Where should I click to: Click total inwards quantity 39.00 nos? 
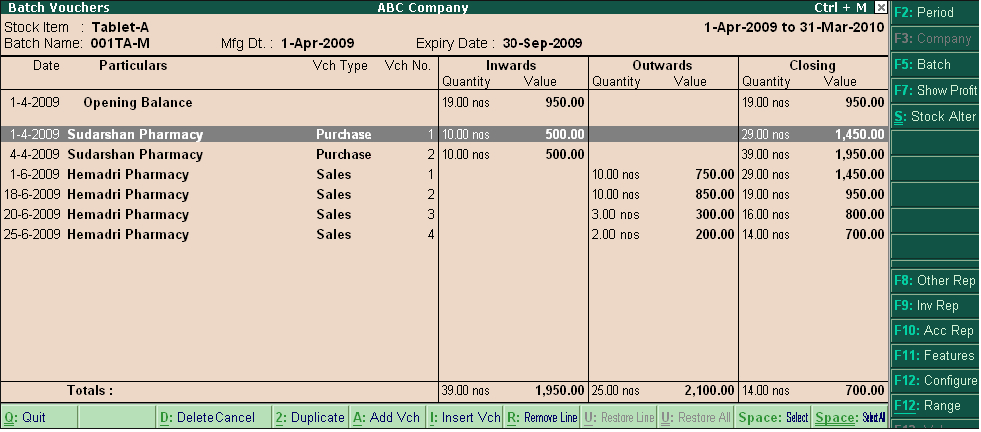click(465, 391)
